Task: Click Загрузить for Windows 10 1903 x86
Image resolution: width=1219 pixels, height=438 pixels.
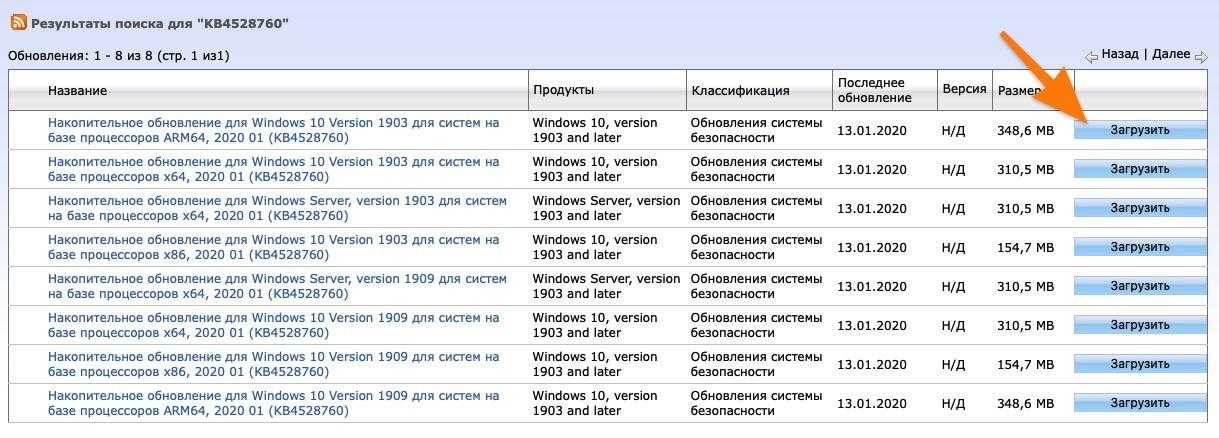Action: pyautogui.click(x=1139, y=247)
